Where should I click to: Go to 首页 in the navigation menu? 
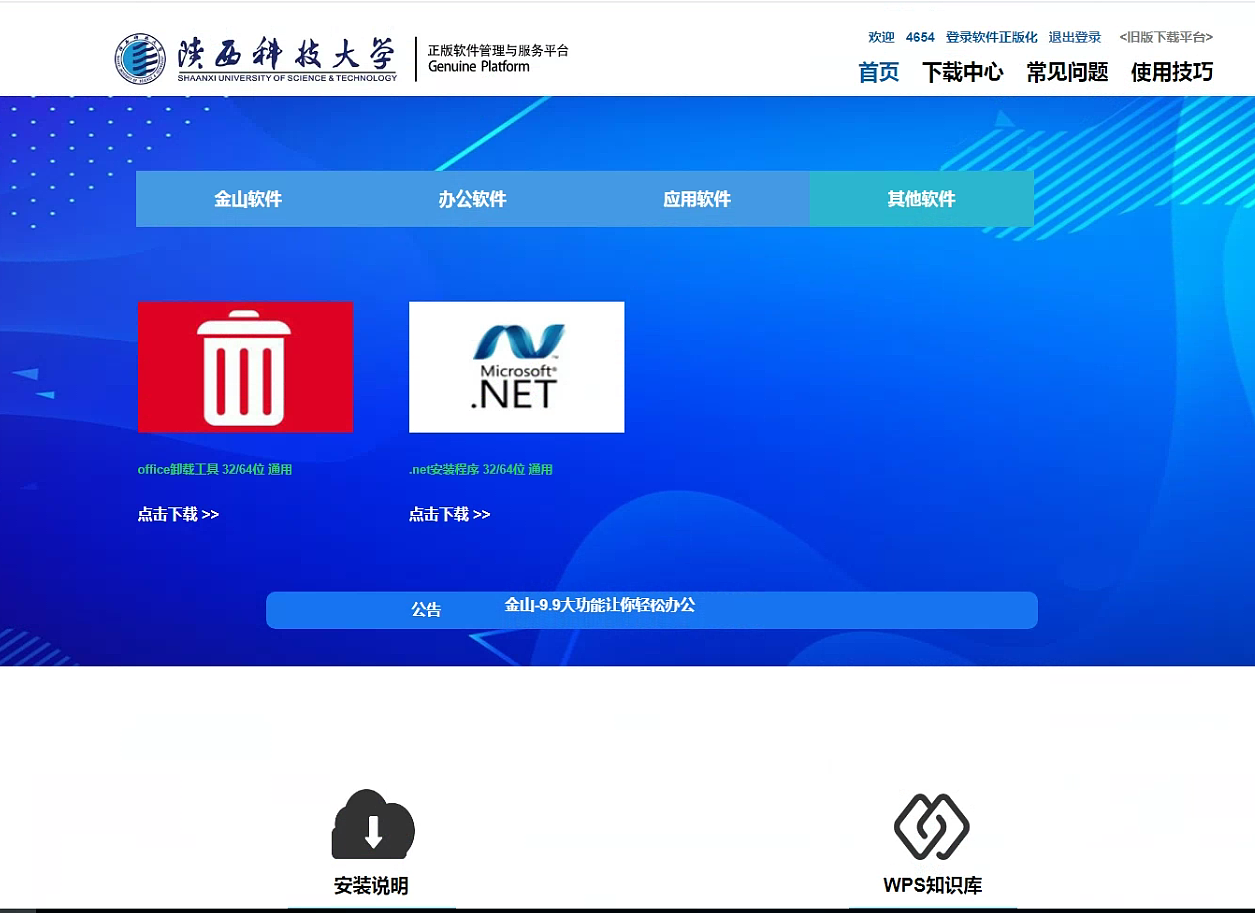pyautogui.click(x=878, y=72)
